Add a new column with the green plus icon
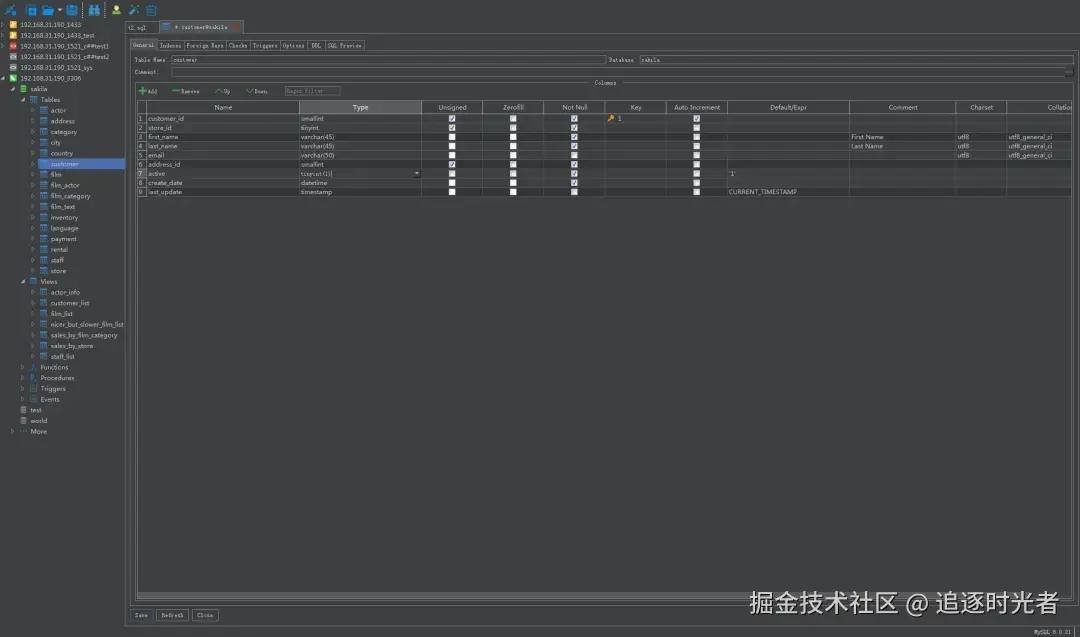Image resolution: width=1080 pixels, height=637 pixels. pos(145,91)
